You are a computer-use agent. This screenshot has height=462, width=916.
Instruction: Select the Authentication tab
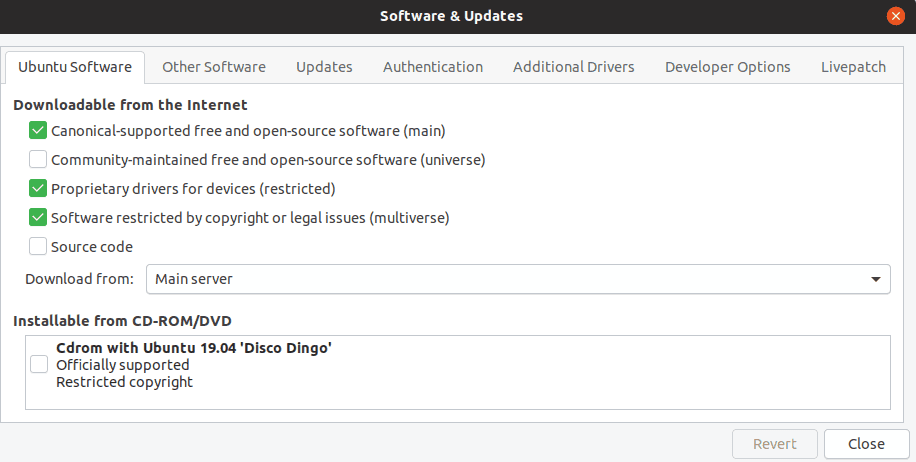433,67
